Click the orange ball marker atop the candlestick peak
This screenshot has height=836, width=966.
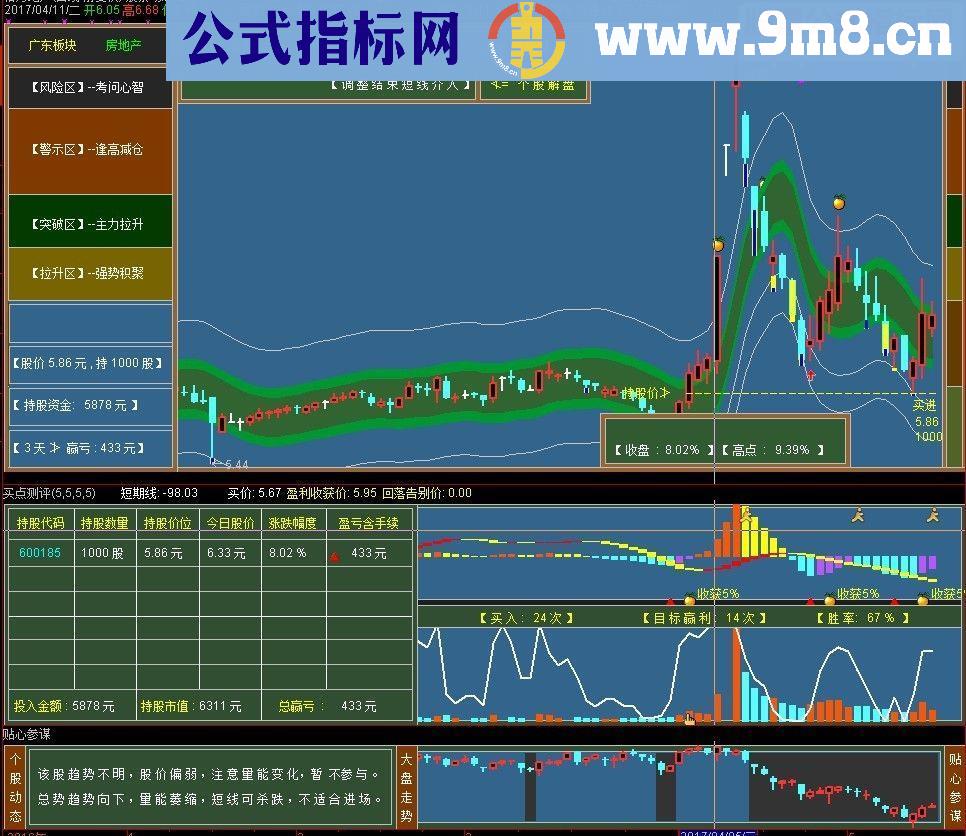coord(838,201)
